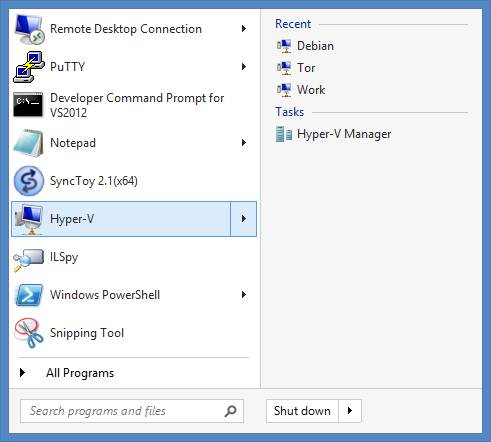Open Snipping Tool scissors icon
The height and width of the screenshot is (442, 491).
point(29,333)
